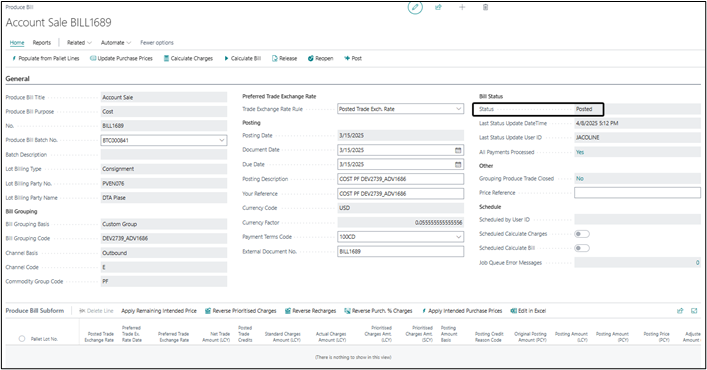Click Bill Grouping Code DEV2739_ADV1686
The image size is (707, 370).
[x=125, y=238]
